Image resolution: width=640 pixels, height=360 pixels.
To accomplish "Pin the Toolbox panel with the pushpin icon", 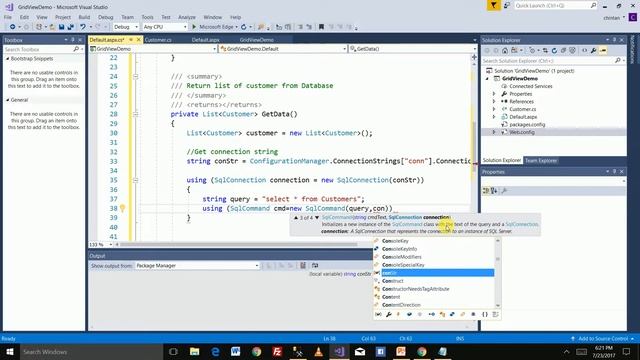I will click(x=73, y=40).
